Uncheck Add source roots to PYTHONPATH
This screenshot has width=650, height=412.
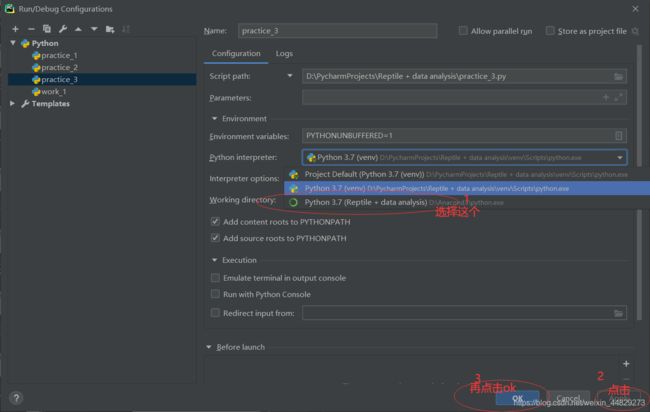click(x=215, y=238)
